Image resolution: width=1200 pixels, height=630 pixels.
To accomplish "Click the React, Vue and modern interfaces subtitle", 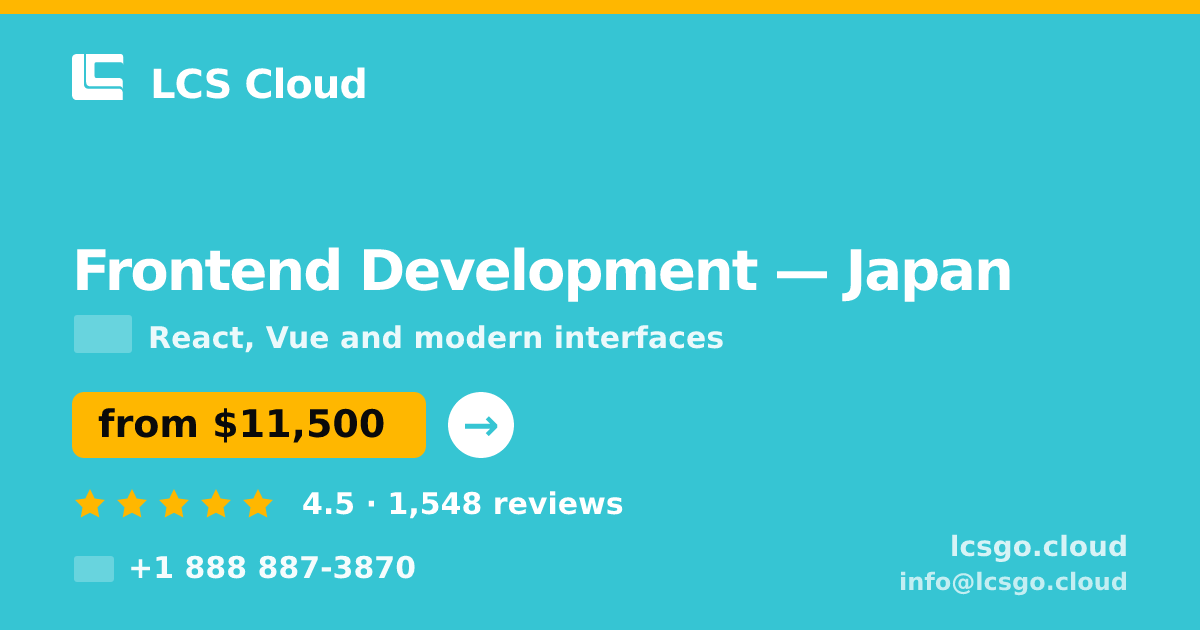I will [x=436, y=338].
